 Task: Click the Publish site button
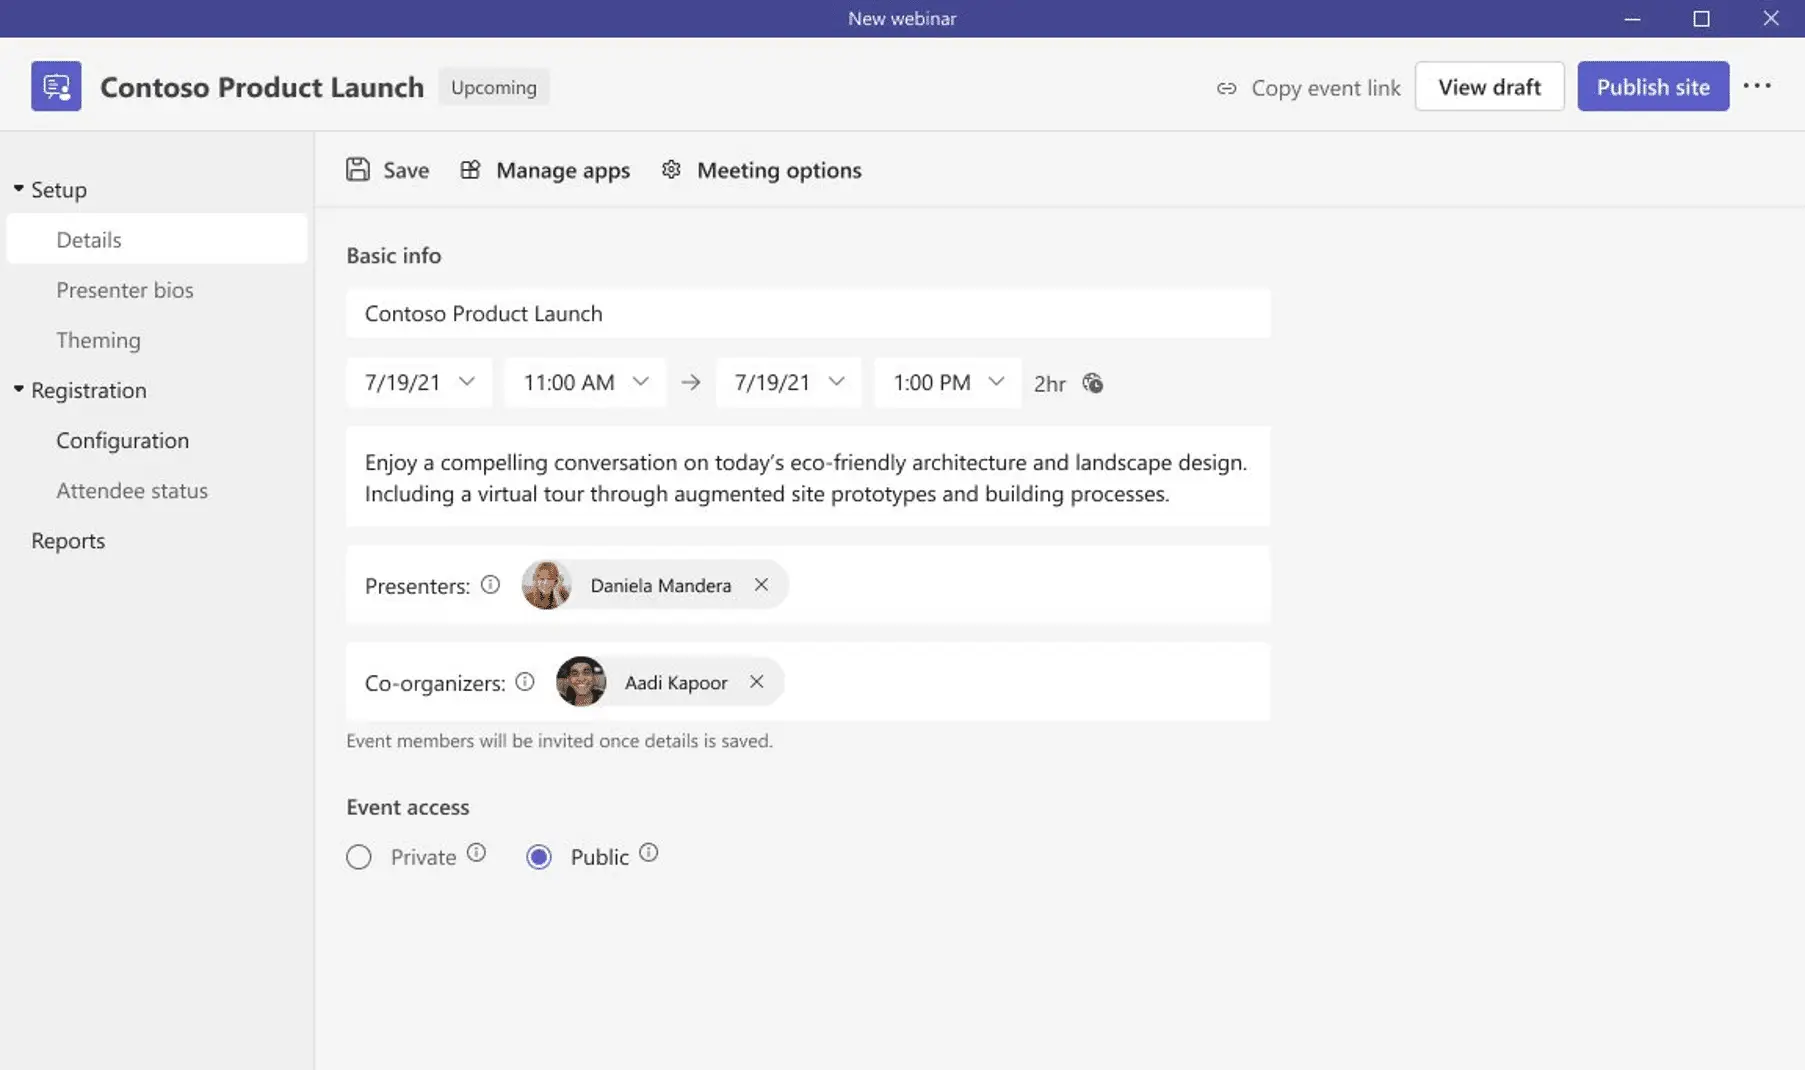1653,86
